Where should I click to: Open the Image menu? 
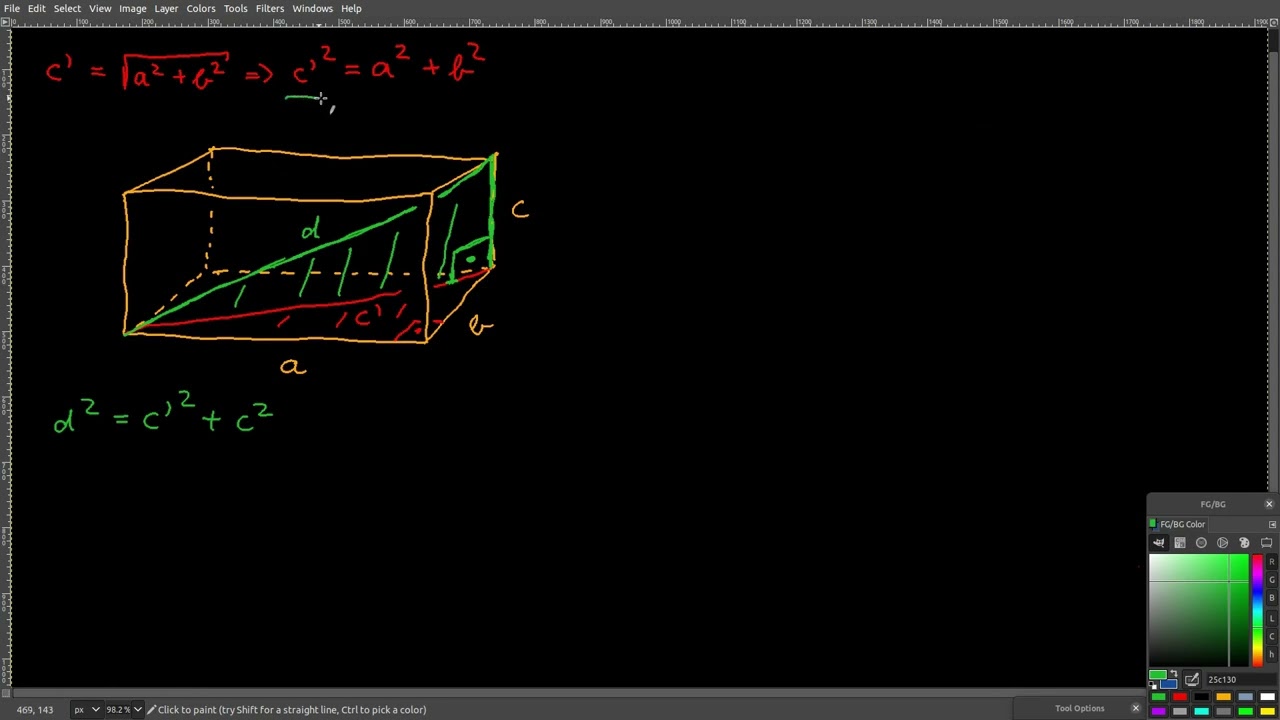[133, 8]
